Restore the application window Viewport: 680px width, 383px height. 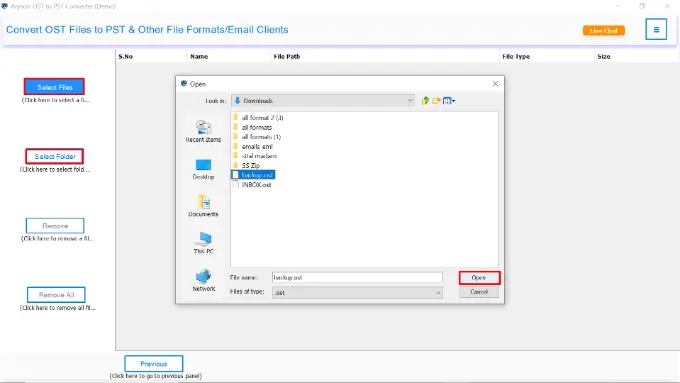642,6
